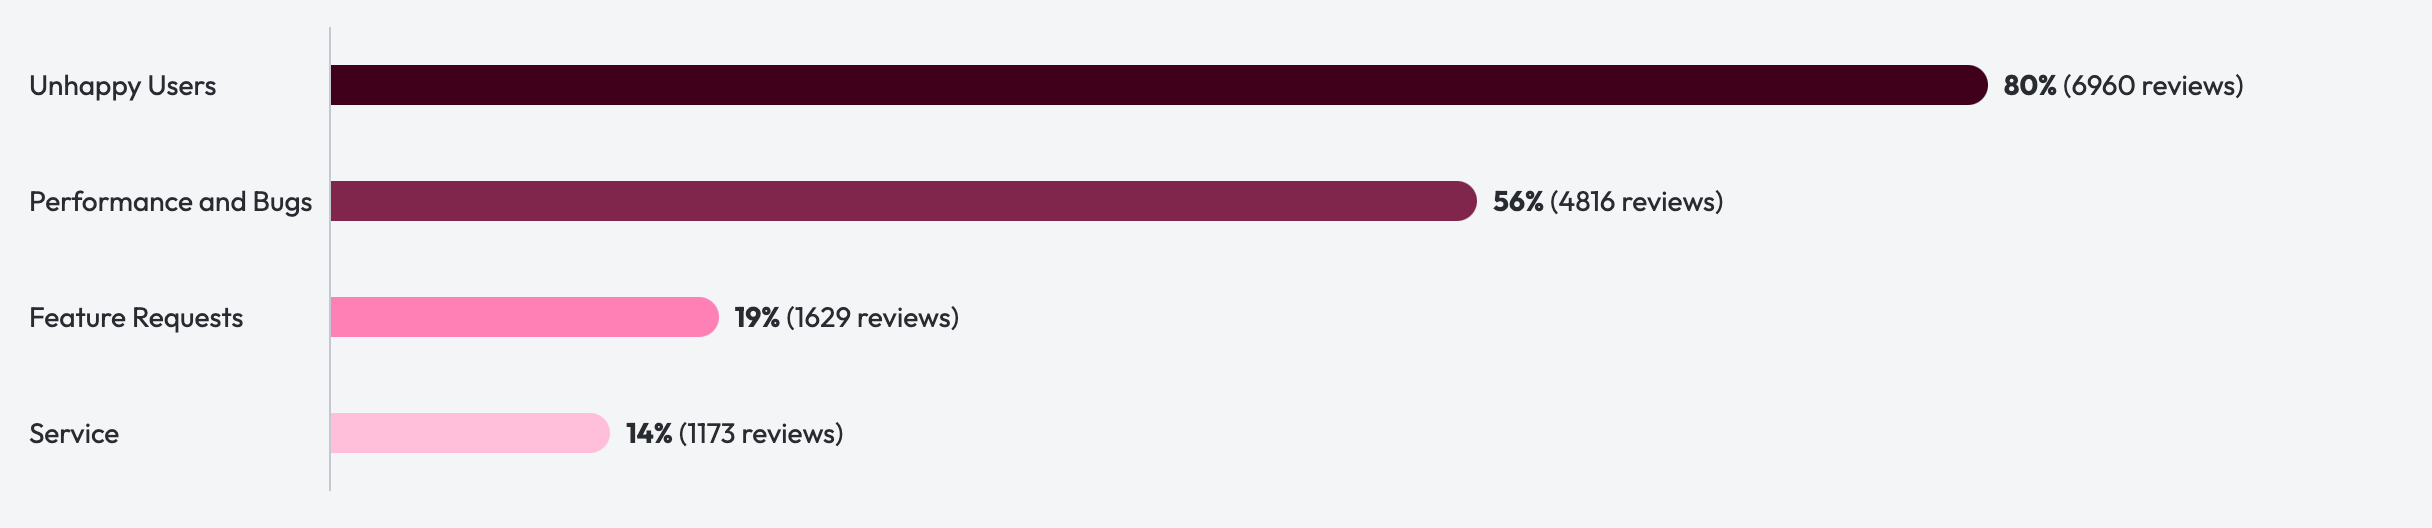
Task: Select the light pink Service bar
Action: click(470, 433)
